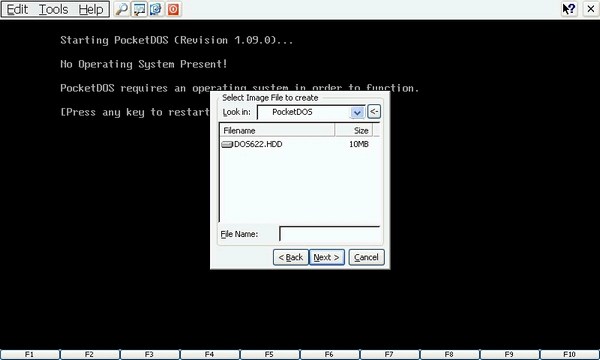The image size is (600, 360).
Task: Expand the Look in dropdown
Action: coord(357,112)
